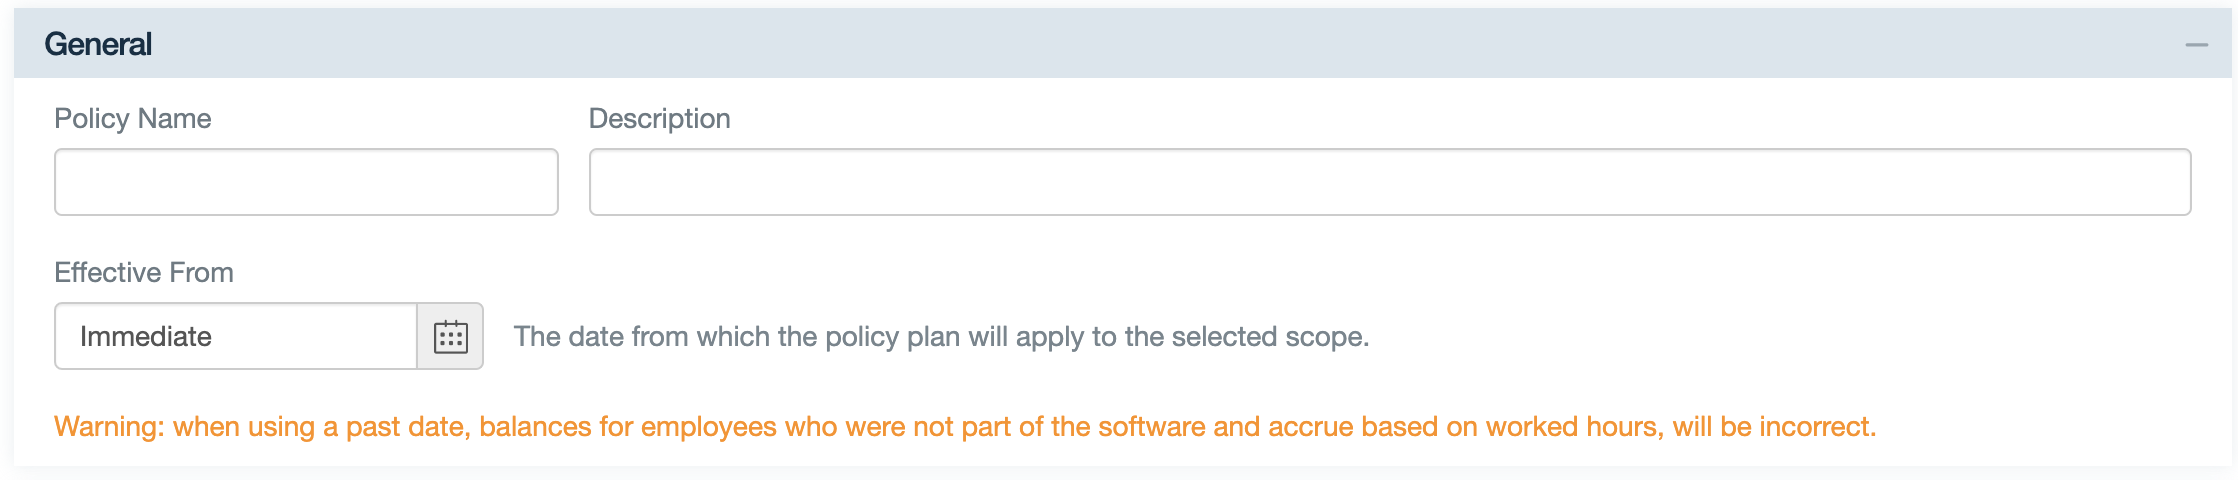The image size is (2238, 480).
Task: Select the Effective From date input
Action: (x=236, y=337)
